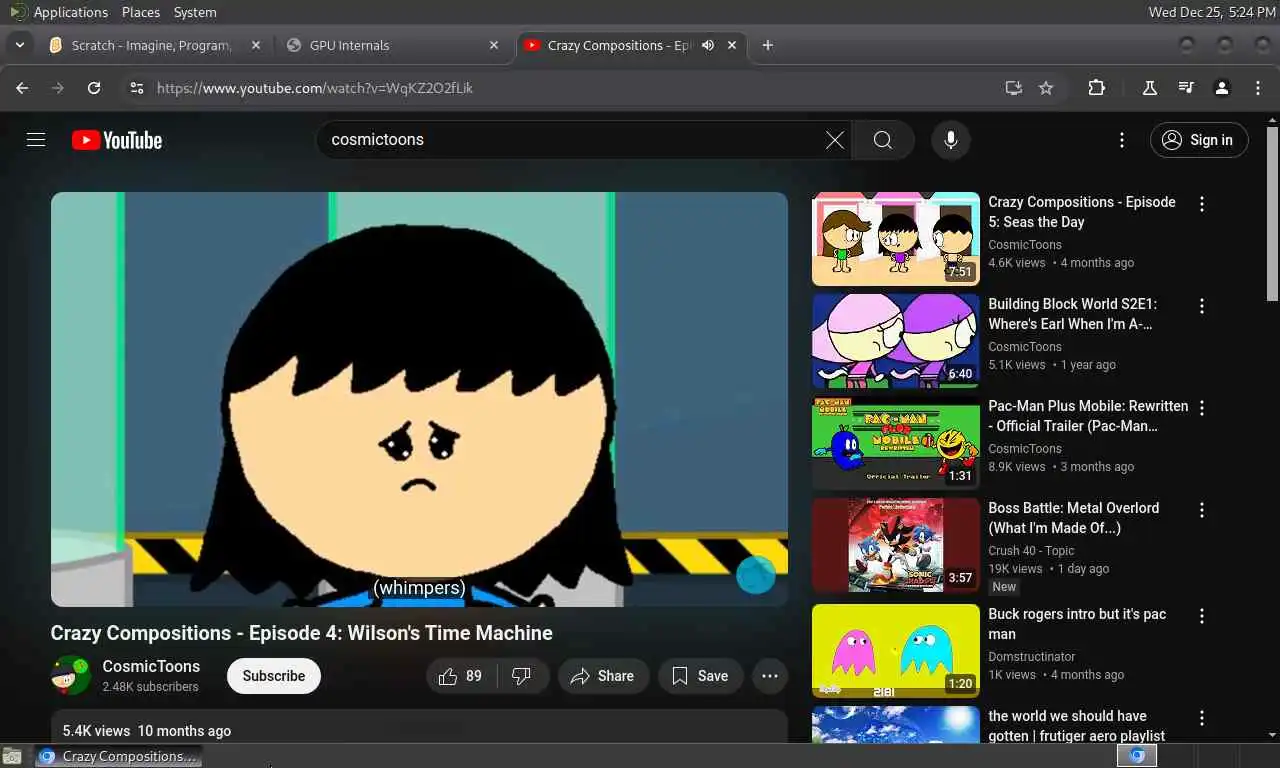Start voice search with microphone icon
Image resolution: width=1280 pixels, height=768 pixels.
(951, 140)
